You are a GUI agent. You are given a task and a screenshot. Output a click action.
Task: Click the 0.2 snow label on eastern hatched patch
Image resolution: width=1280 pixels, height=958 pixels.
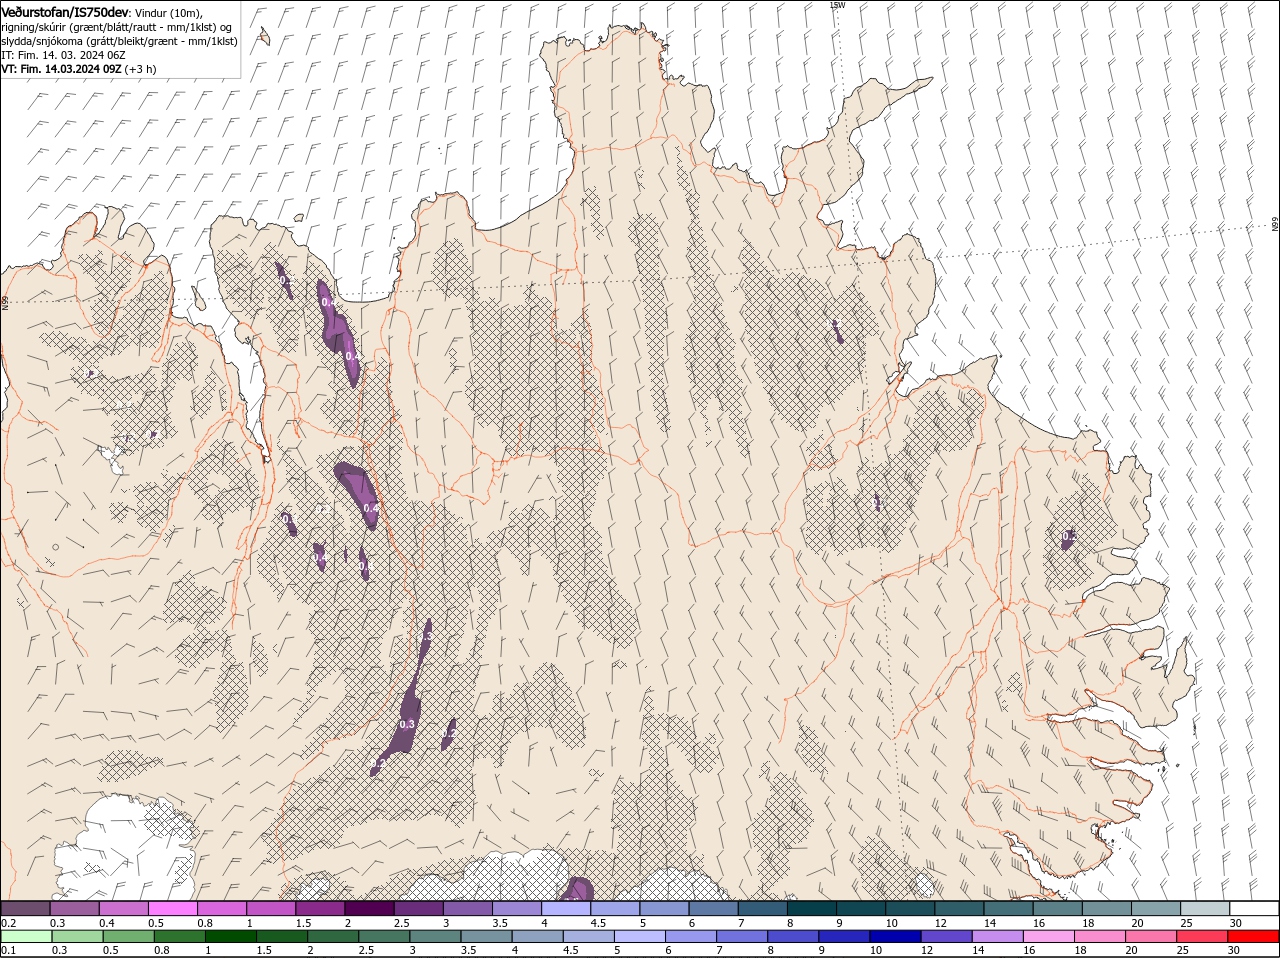[1068, 537]
